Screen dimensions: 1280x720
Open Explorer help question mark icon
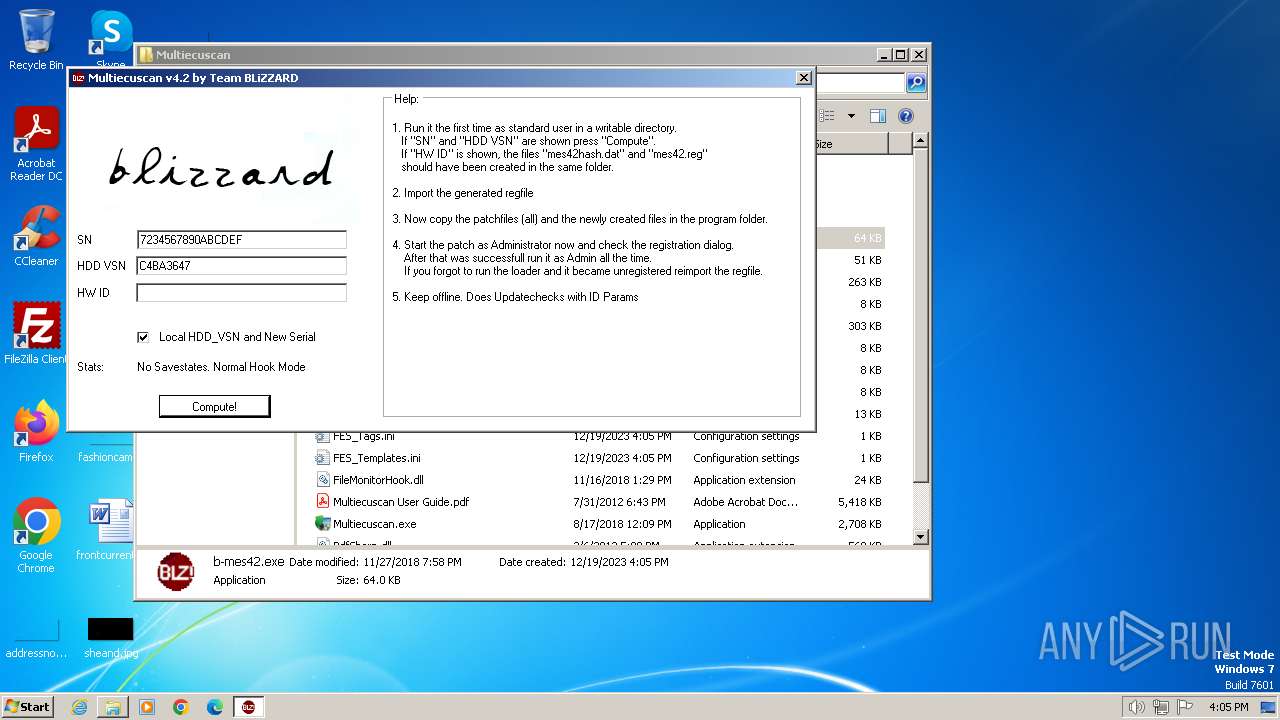pos(906,116)
